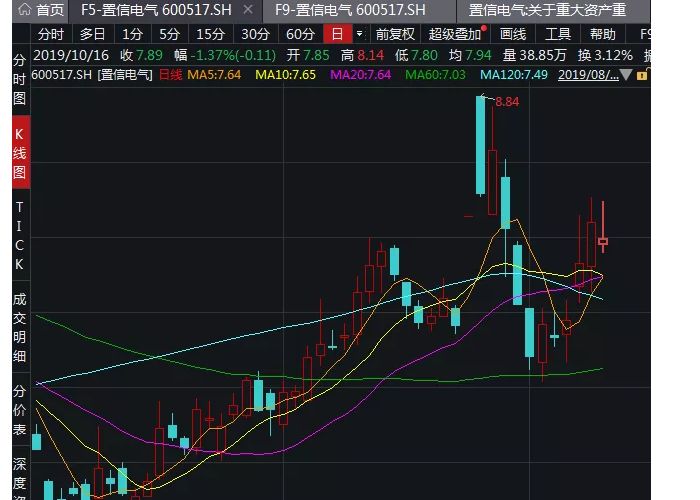700x500 pixels.
Task: Switch chart to 15分 interval
Action: pyautogui.click(x=210, y=34)
